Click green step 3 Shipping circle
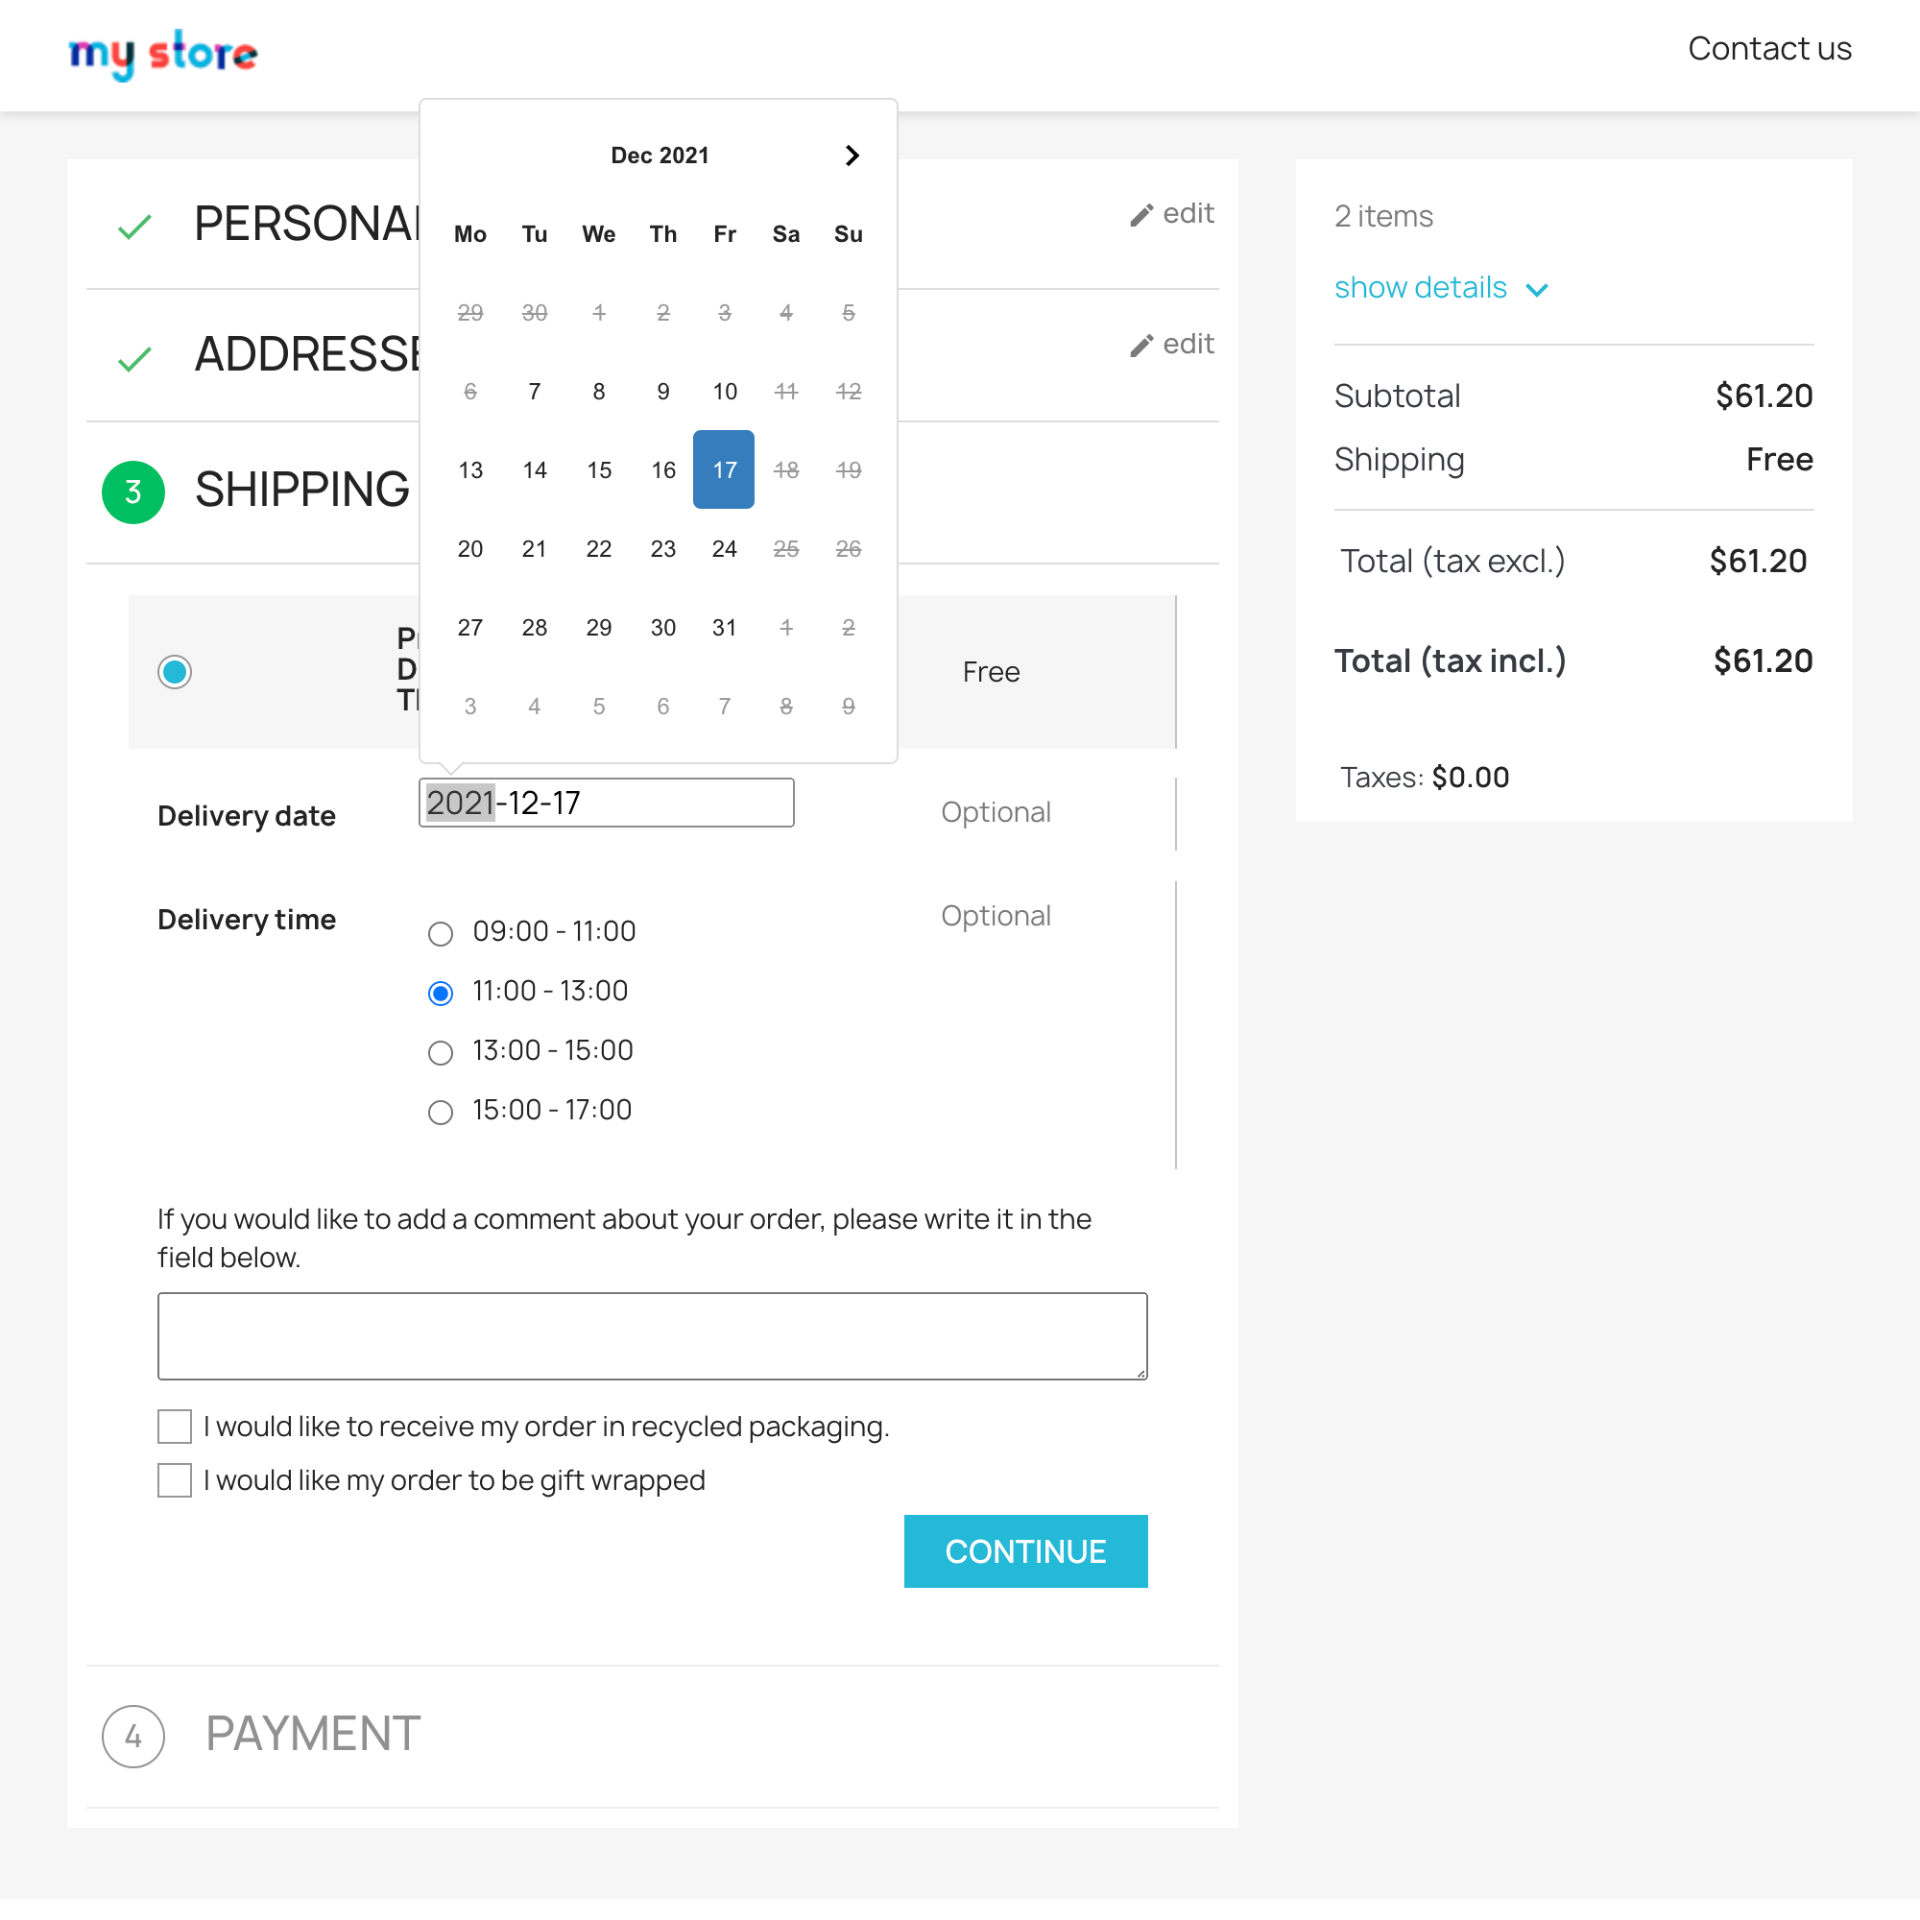1920x1920 pixels. (x=133, y=492)
